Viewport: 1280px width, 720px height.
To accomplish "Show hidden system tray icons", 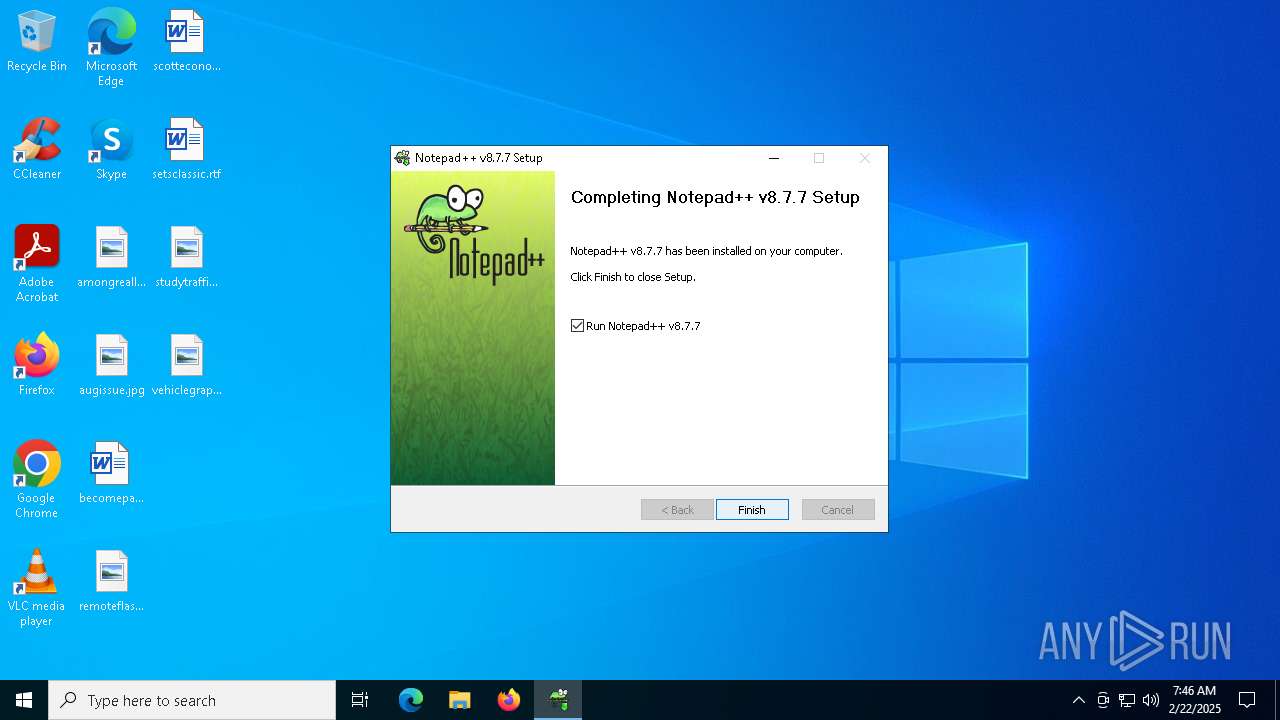I will (1078, 700).
